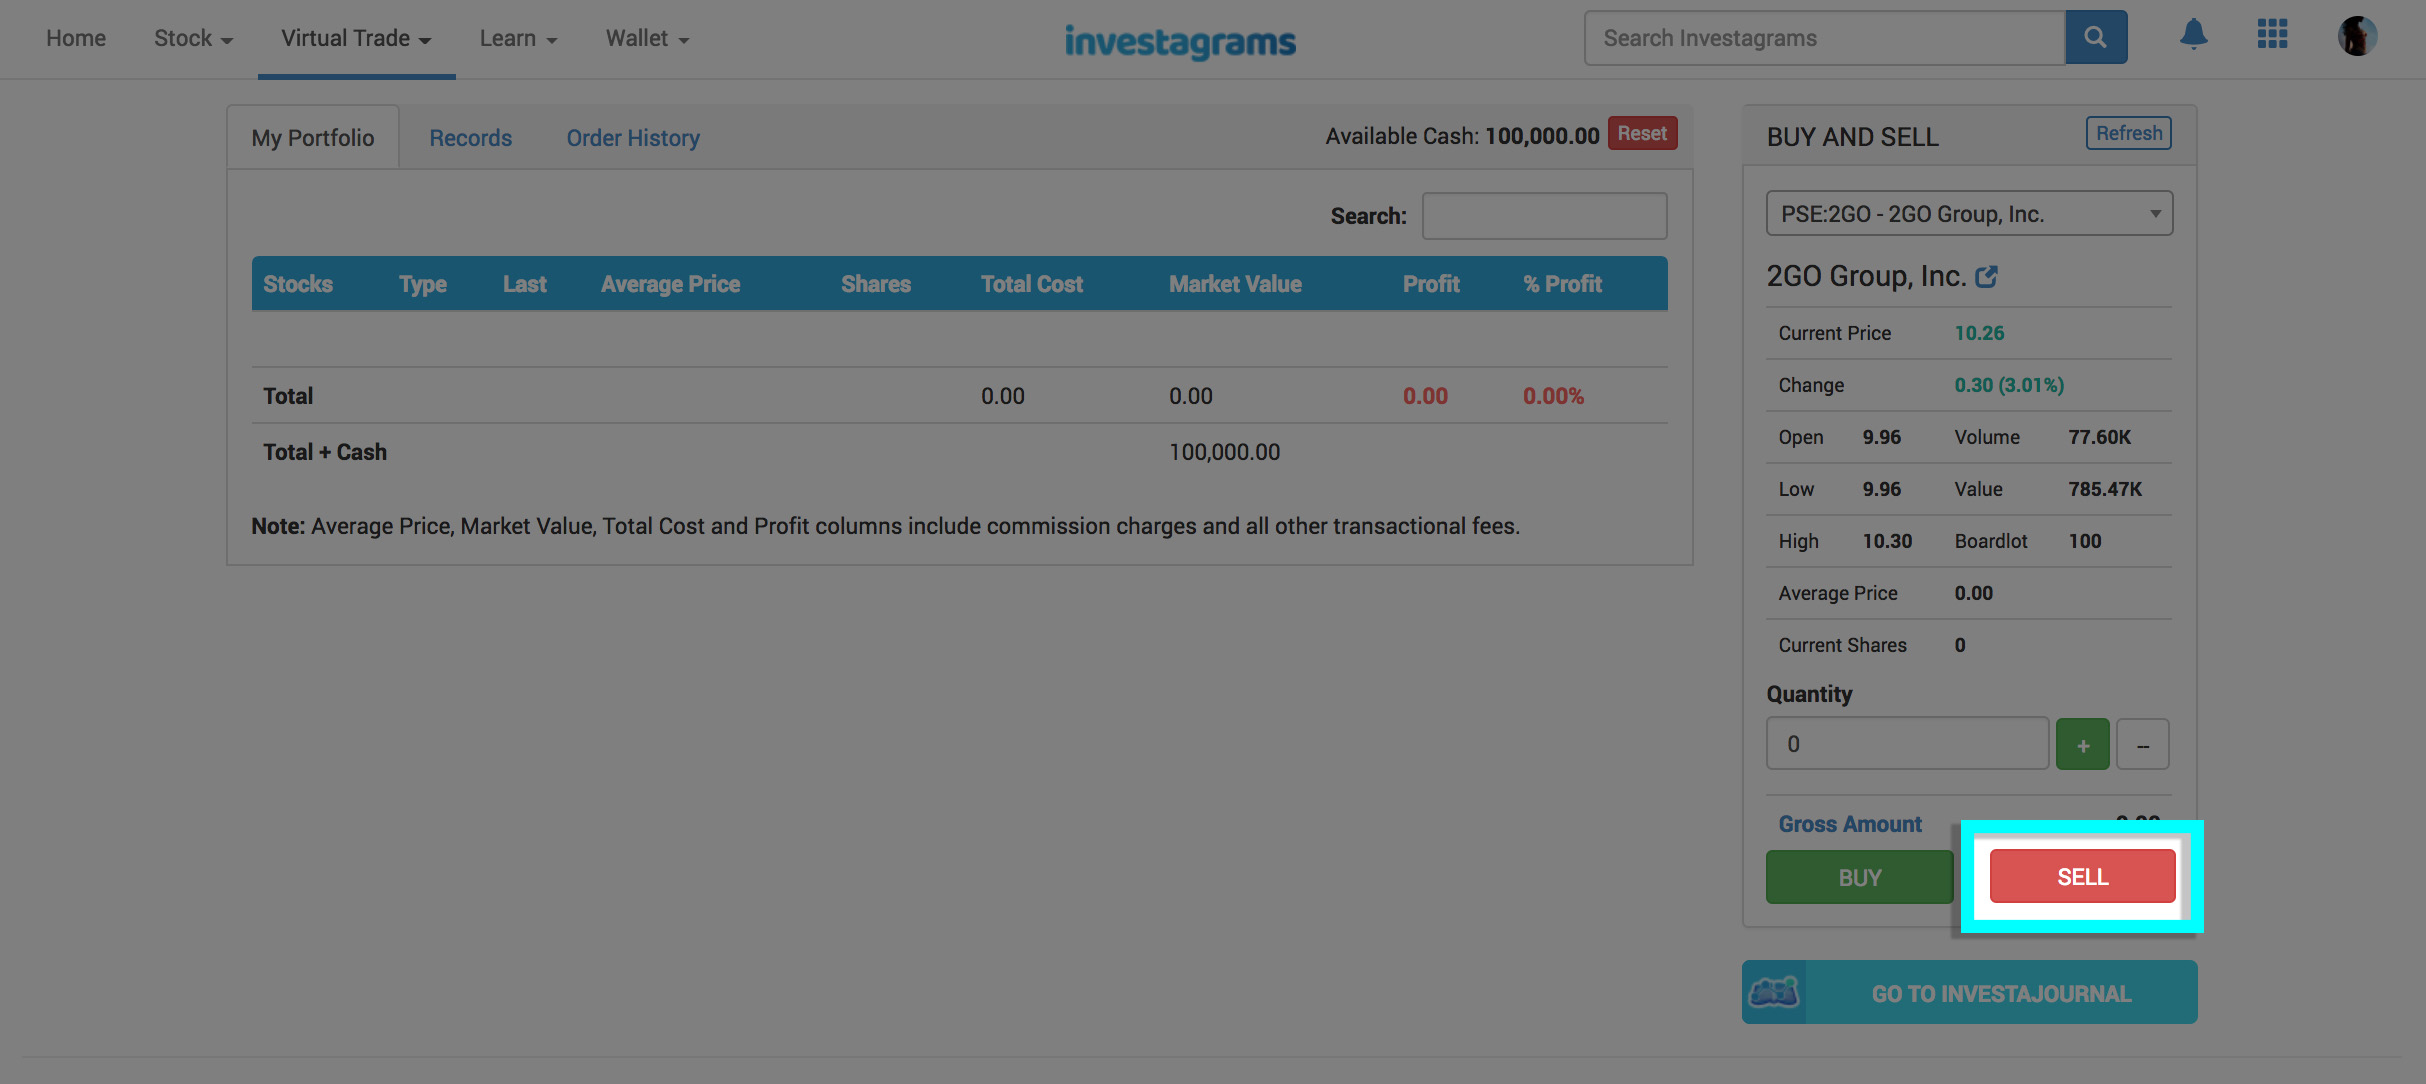This screenshot has width=2426, height=1084.
Task: Click Go To InvestaJournal banner
Action: tap(1969, 993)
